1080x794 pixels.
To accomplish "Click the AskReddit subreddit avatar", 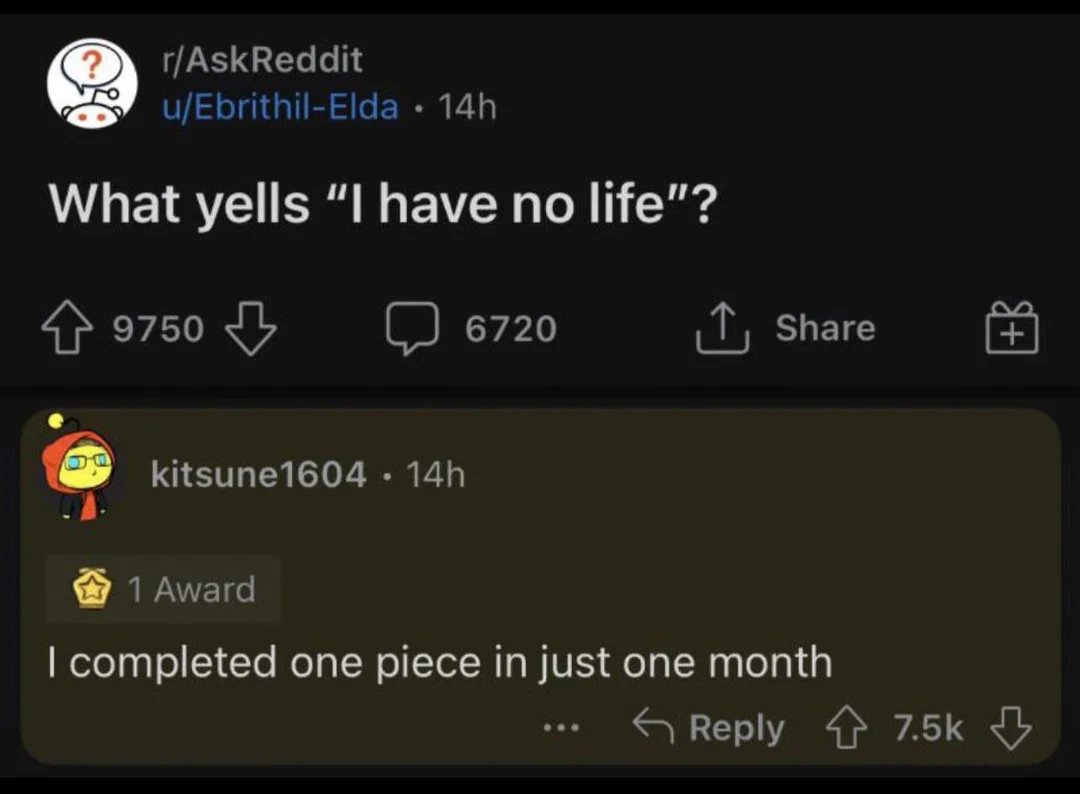I will pyautogui.click(x=92, y=84).
